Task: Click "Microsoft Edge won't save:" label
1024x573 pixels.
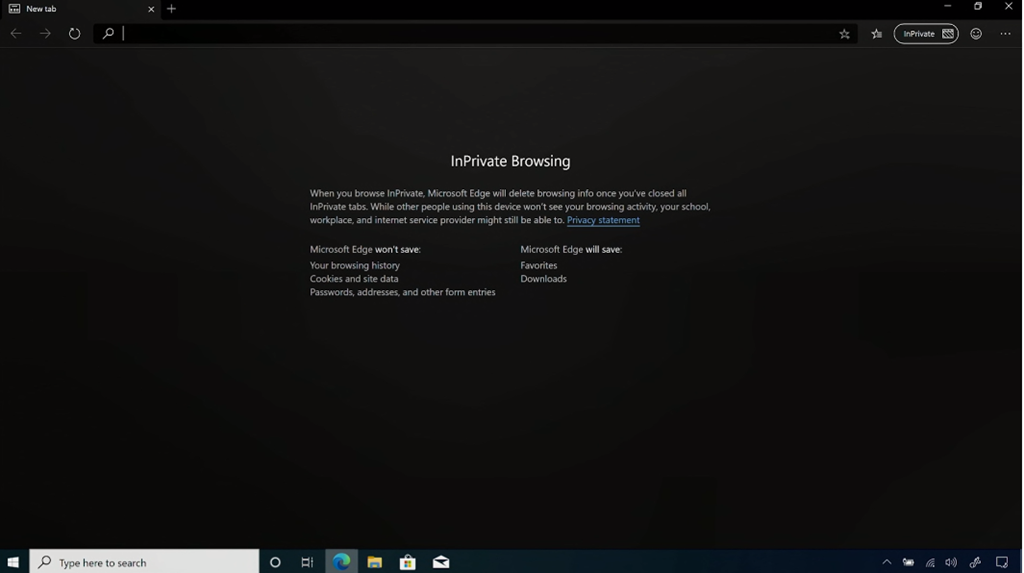Action: click(x=365, y=250)
